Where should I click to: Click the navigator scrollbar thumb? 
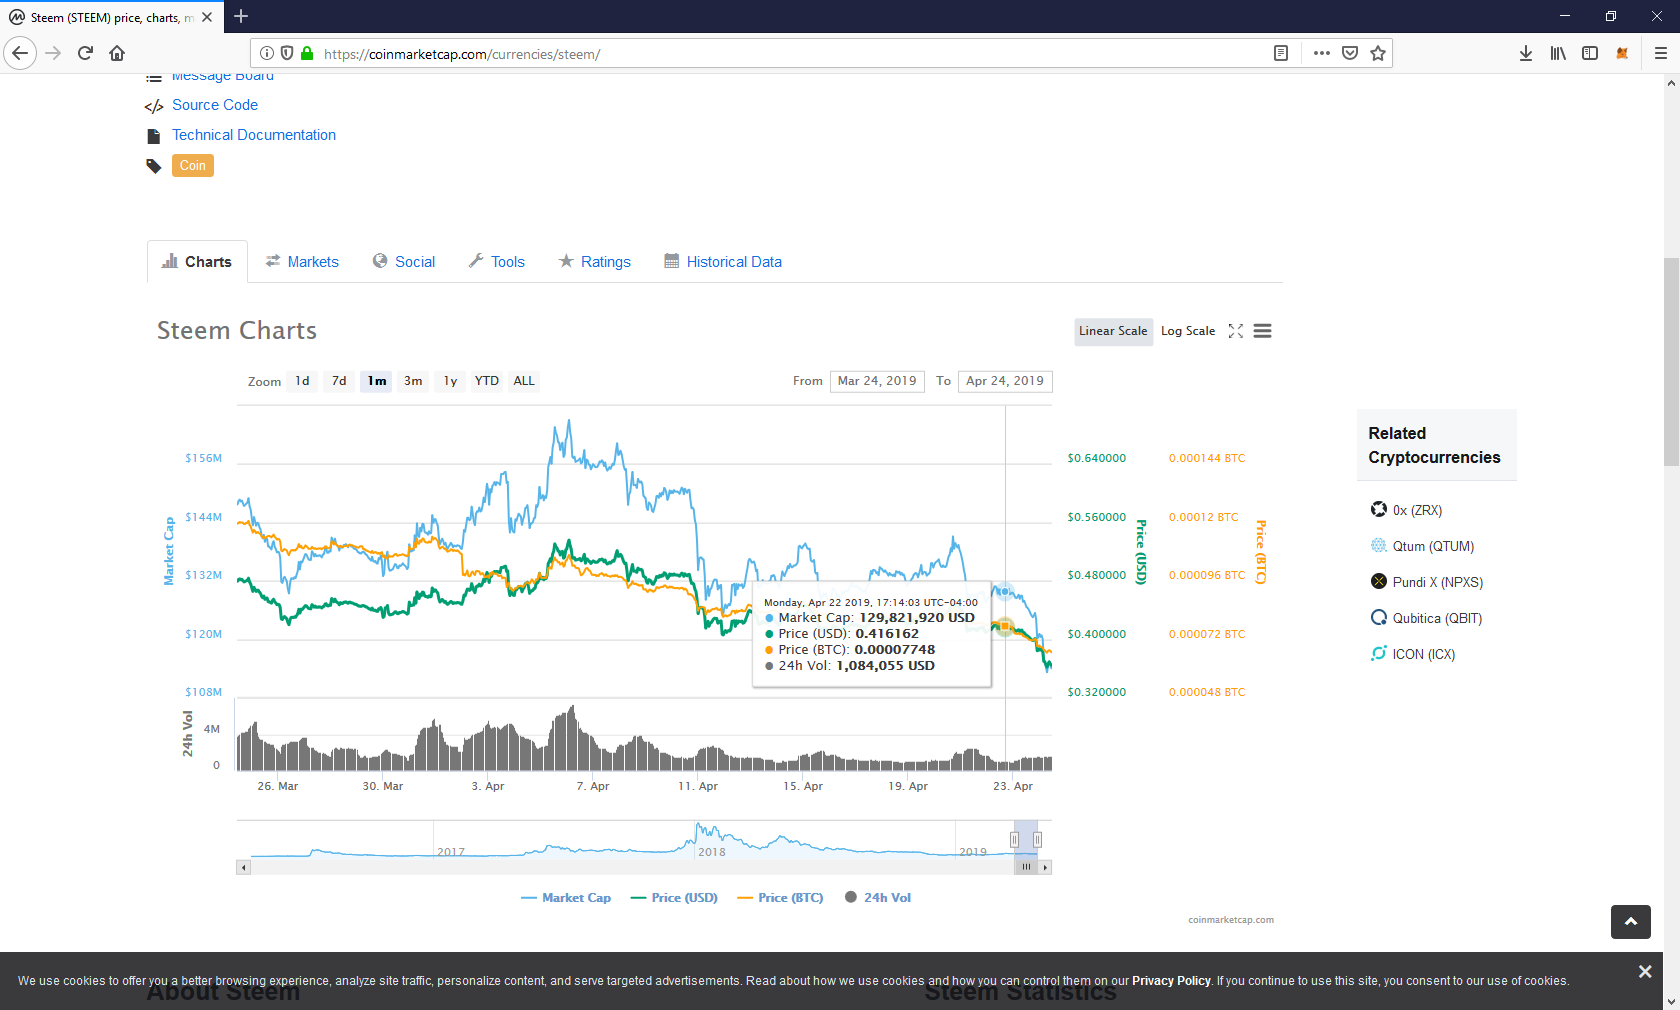tap(1026, 867)
